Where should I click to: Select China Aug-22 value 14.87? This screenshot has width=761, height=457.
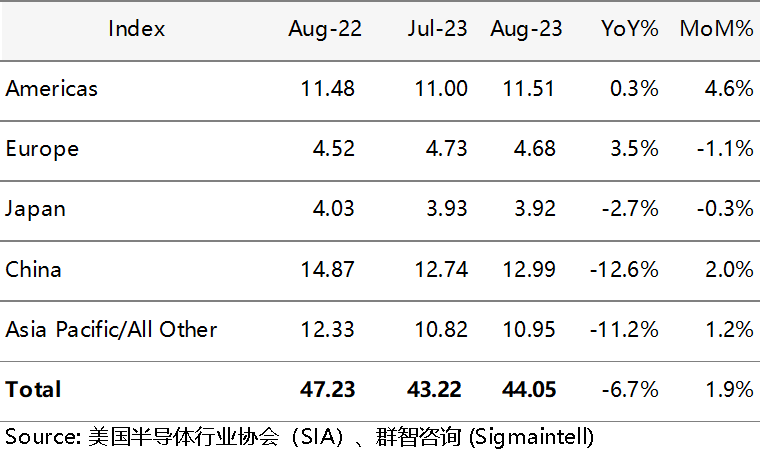coord(328,269)
